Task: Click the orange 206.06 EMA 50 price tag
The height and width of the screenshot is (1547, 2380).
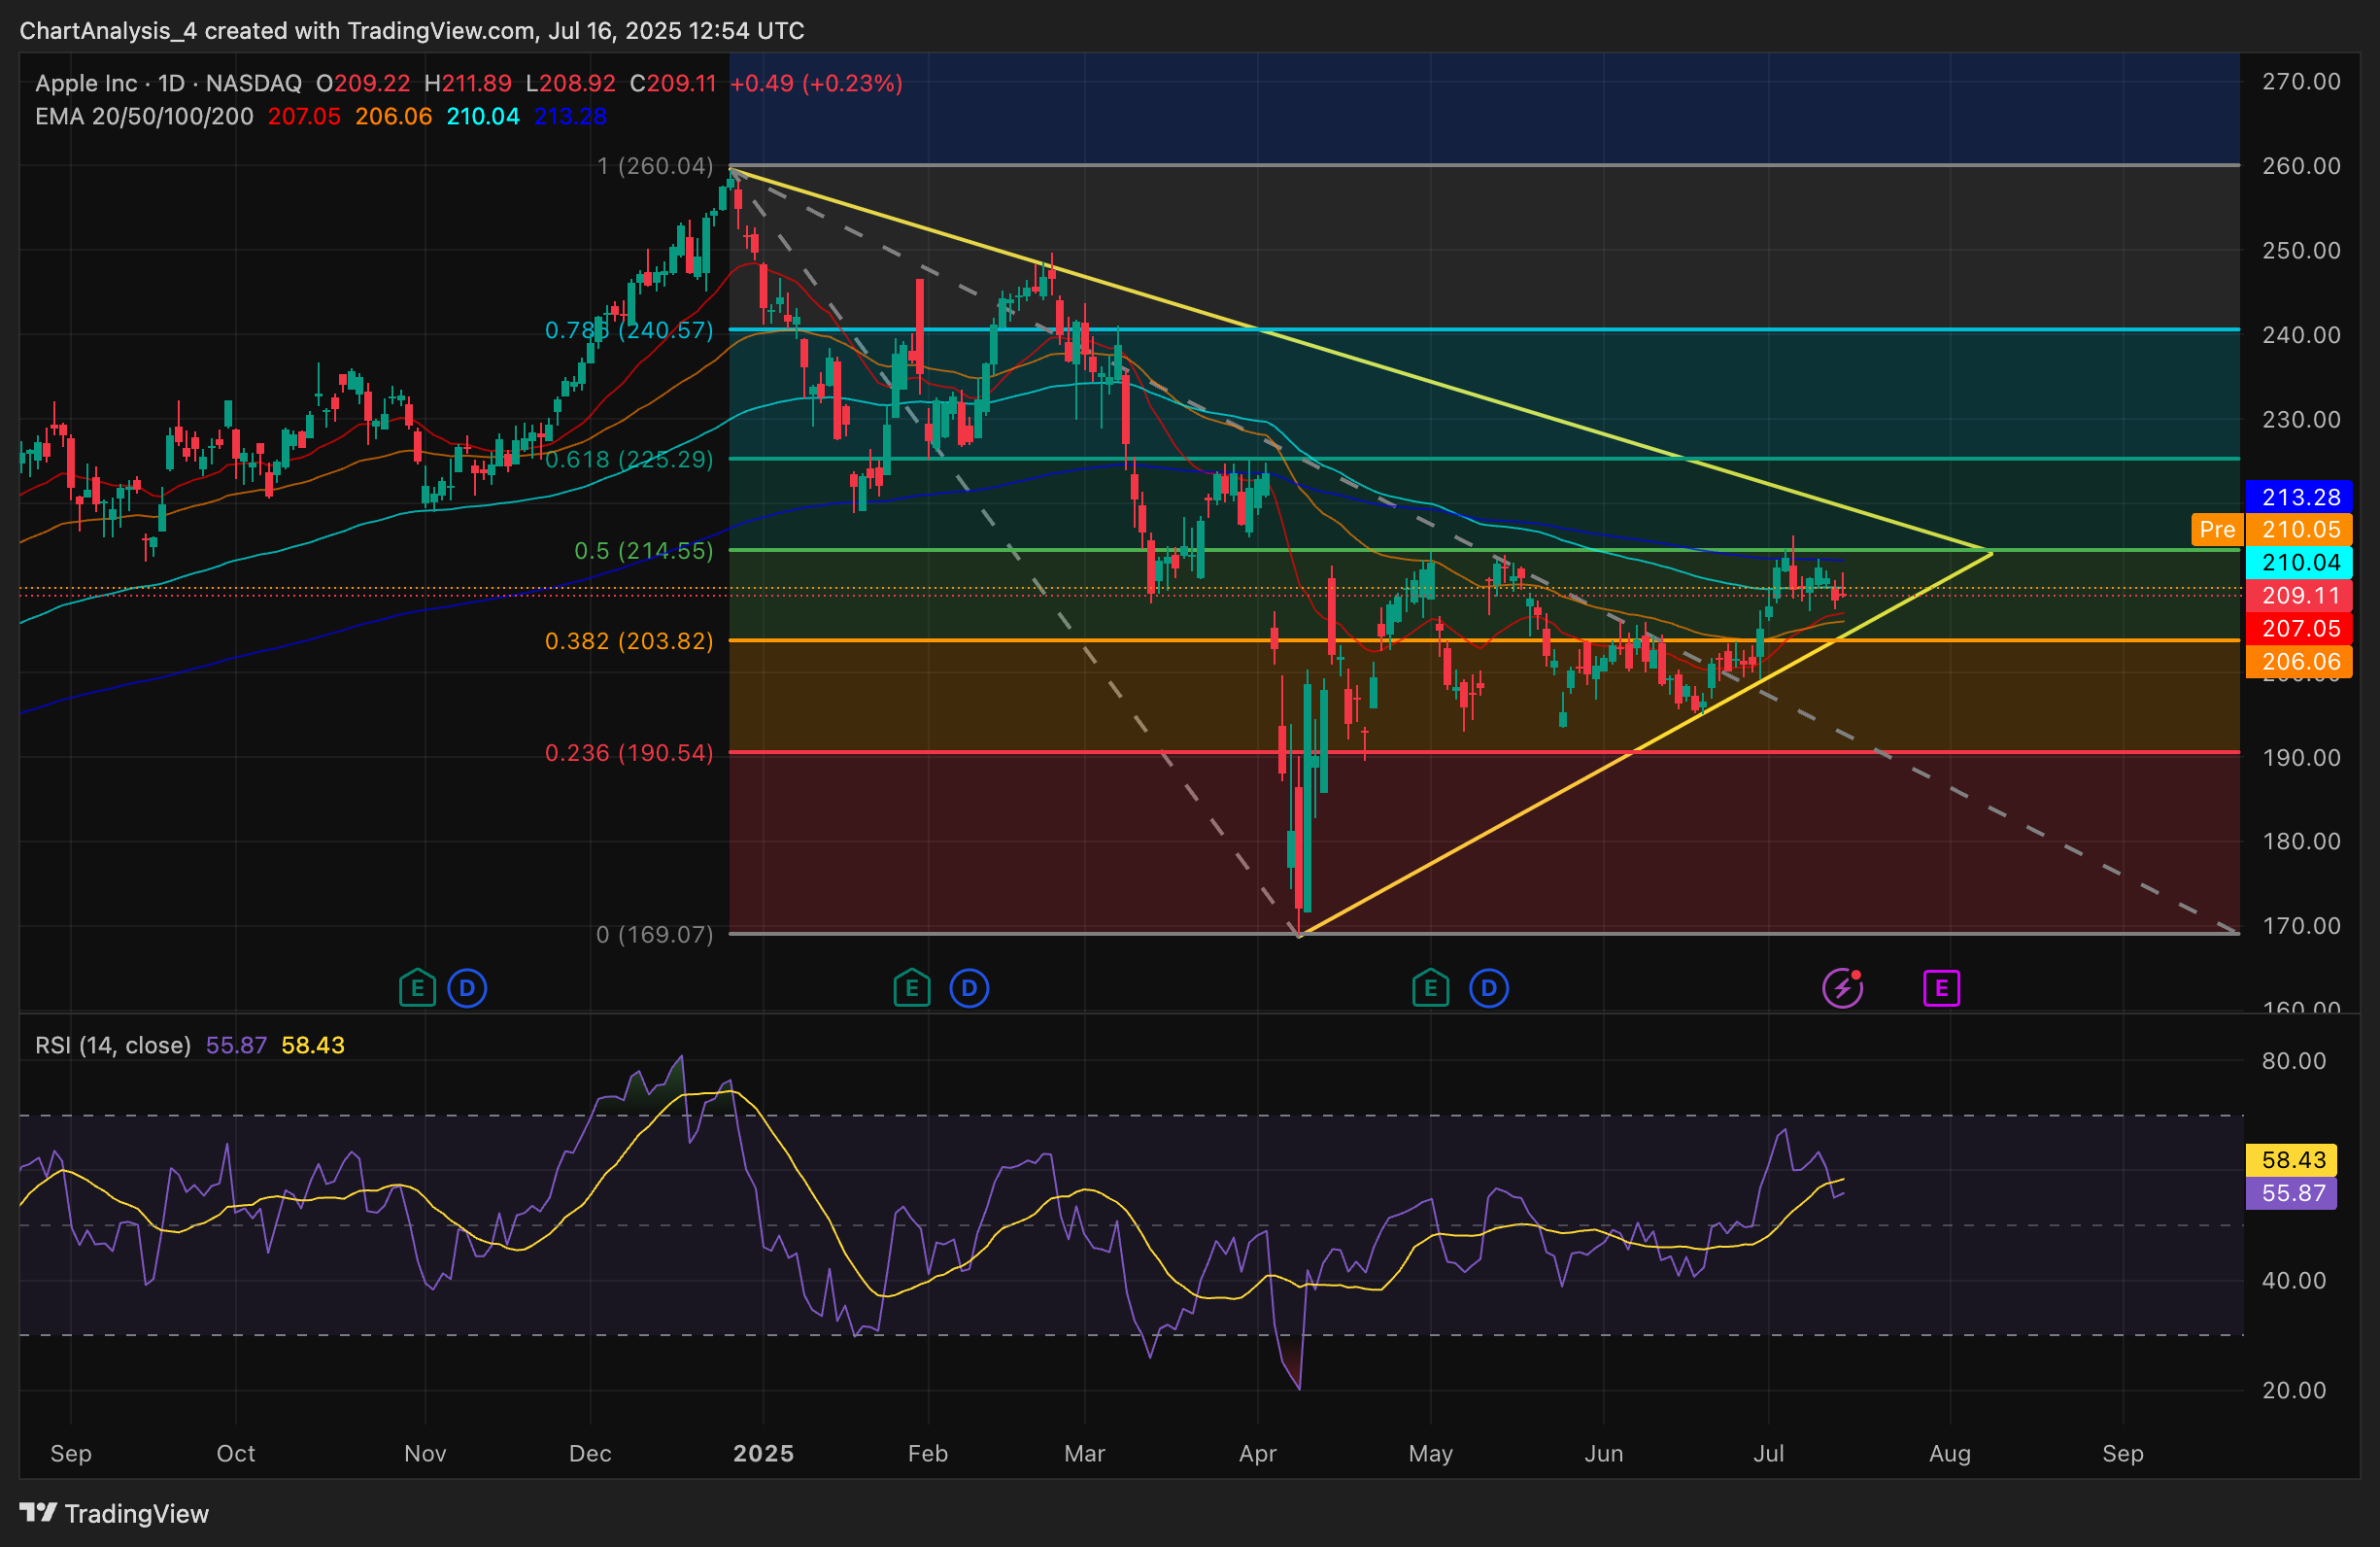Action: click(x=2299, y=662)
